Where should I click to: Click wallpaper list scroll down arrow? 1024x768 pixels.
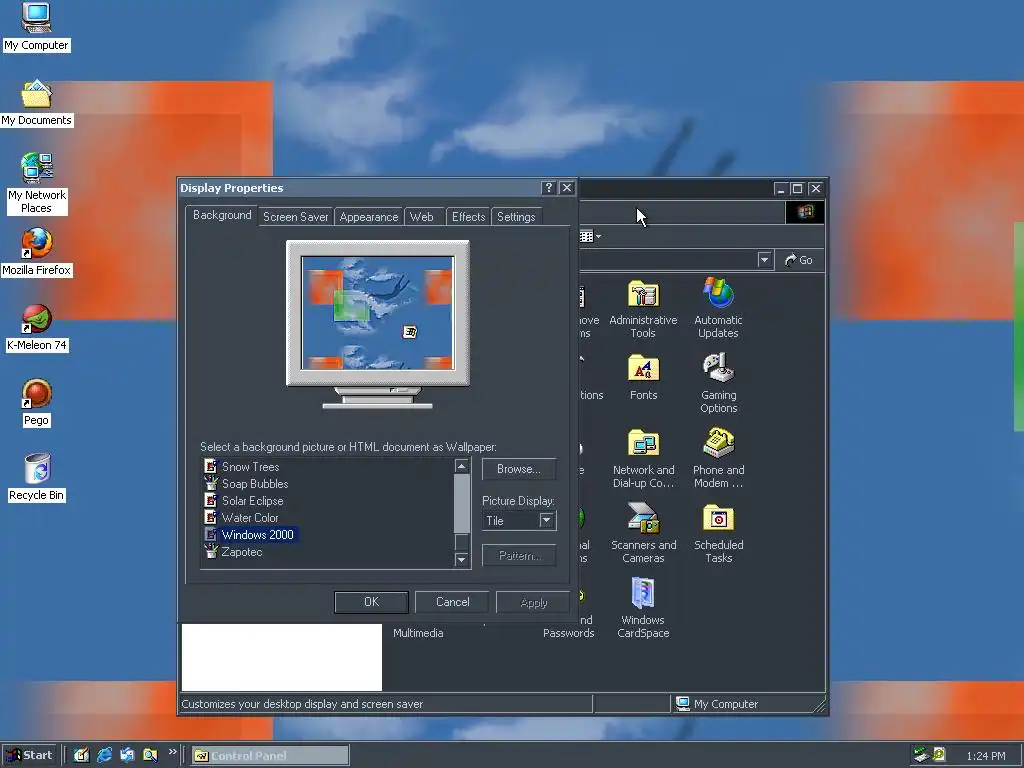pos(462,559)
